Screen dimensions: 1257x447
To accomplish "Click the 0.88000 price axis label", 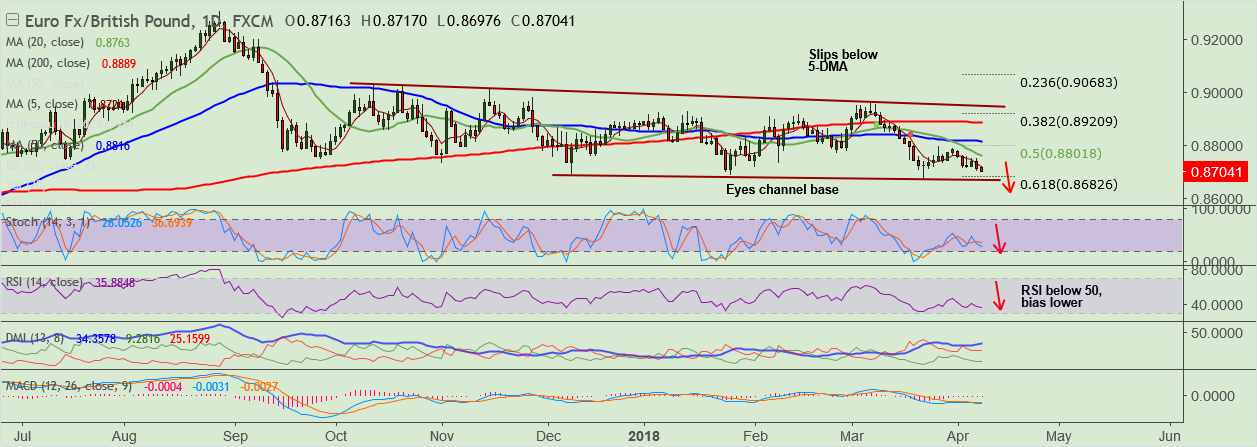I will tap(1219, 145).
